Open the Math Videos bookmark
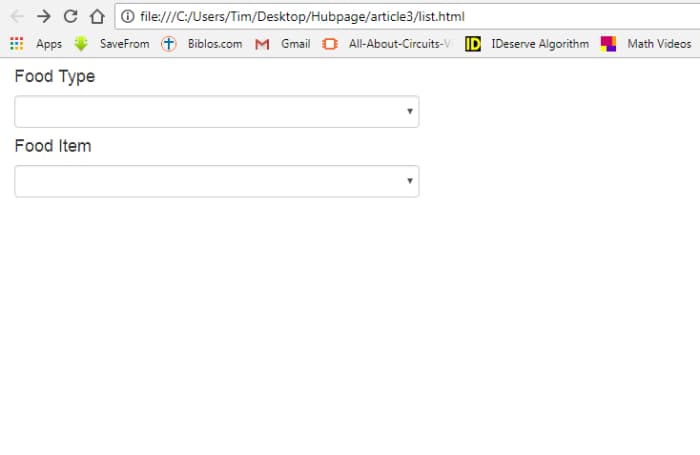 (646, 44)
